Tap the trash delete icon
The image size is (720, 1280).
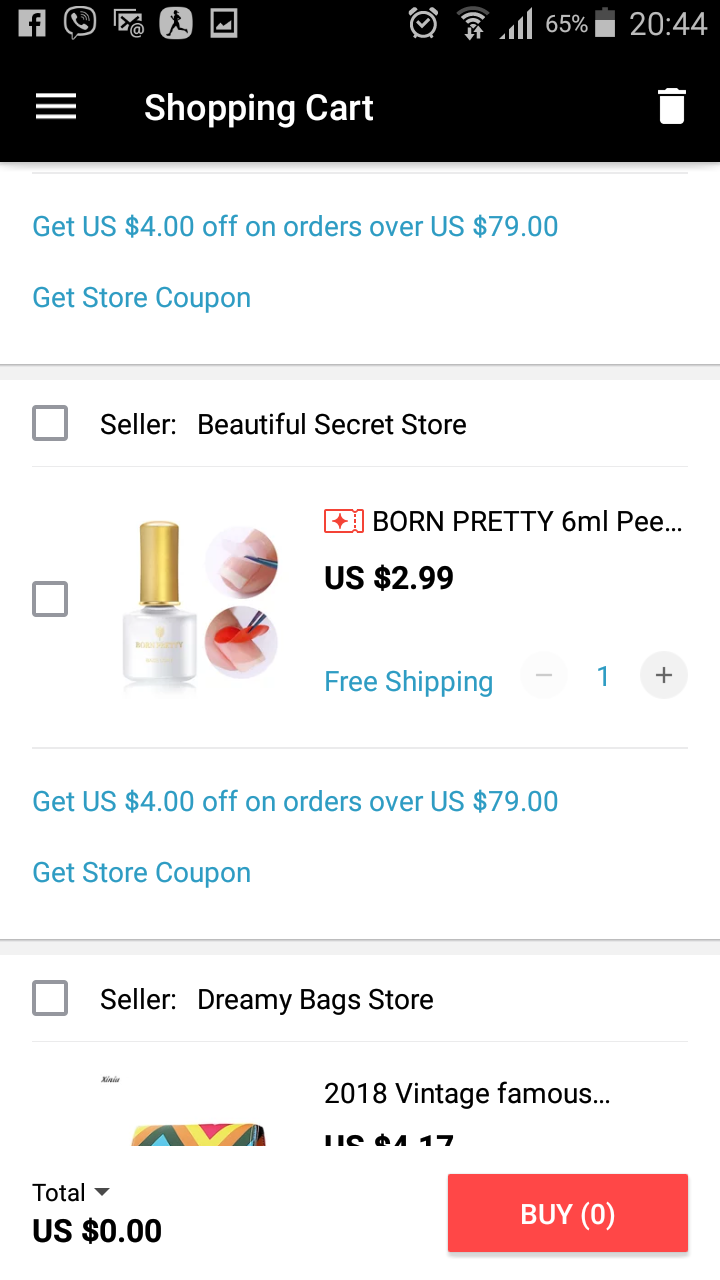coord(671,106)
